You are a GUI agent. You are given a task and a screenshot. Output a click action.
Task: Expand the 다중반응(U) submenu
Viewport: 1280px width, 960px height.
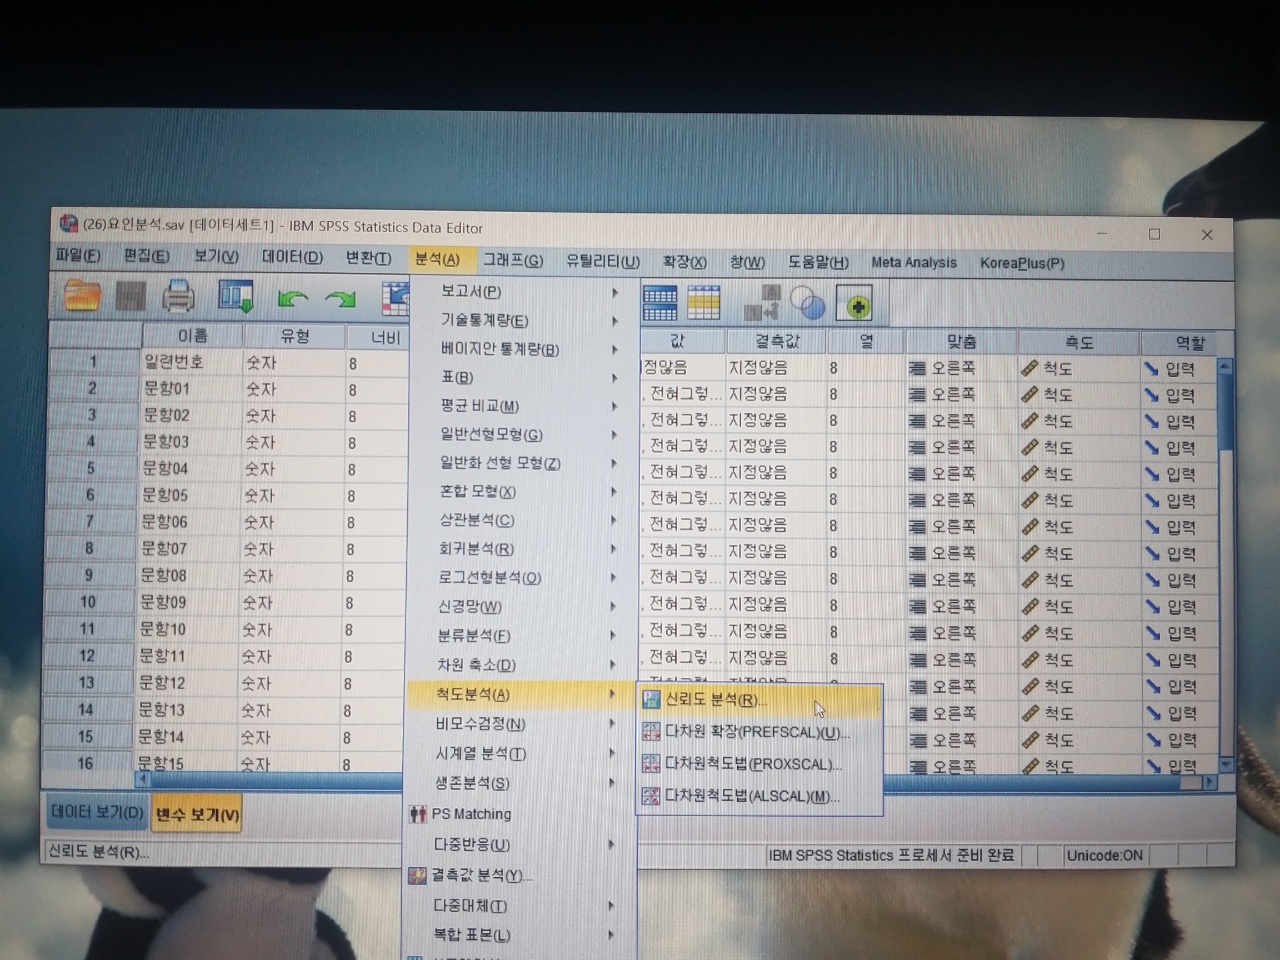(519, 845)
